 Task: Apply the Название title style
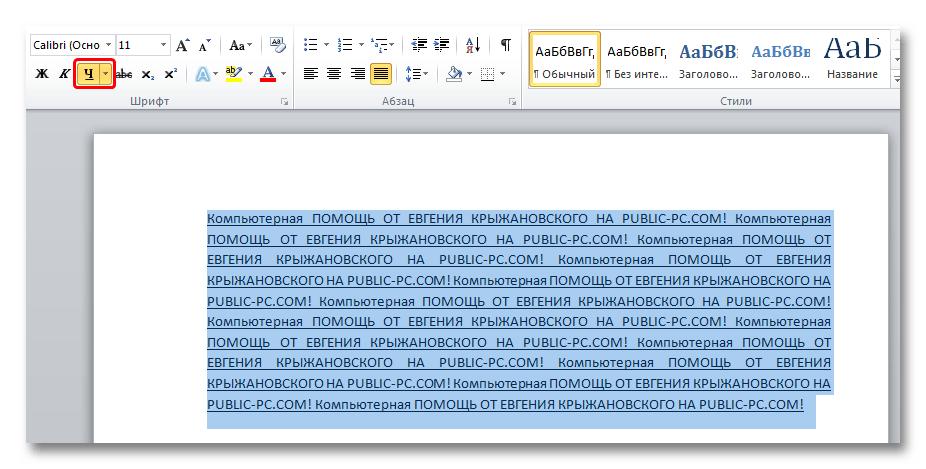tap(852, 60)
